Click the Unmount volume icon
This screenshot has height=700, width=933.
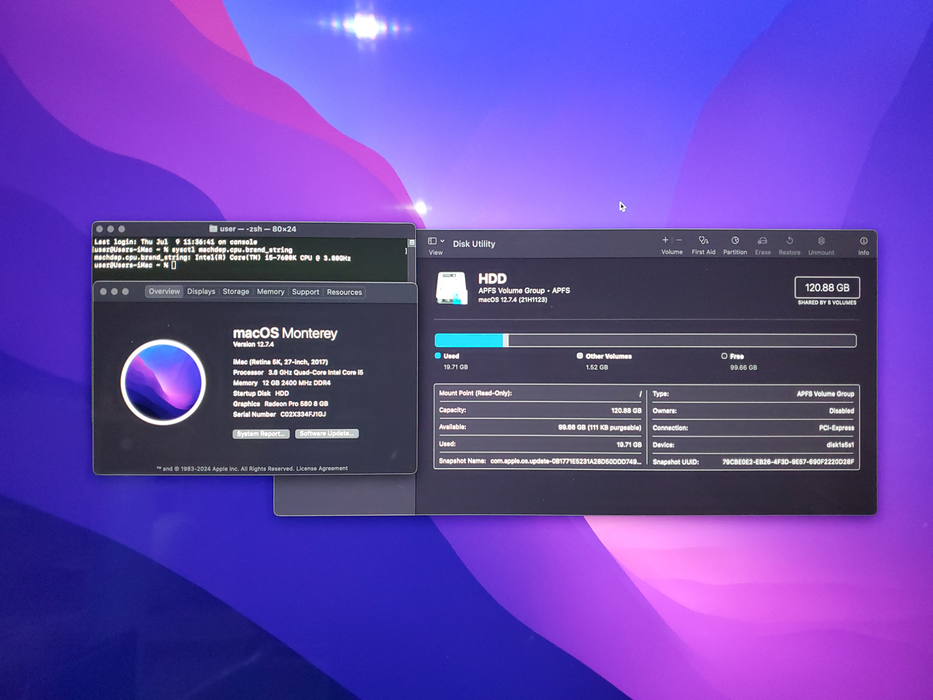pyautogui.click(x=821, y=240)
